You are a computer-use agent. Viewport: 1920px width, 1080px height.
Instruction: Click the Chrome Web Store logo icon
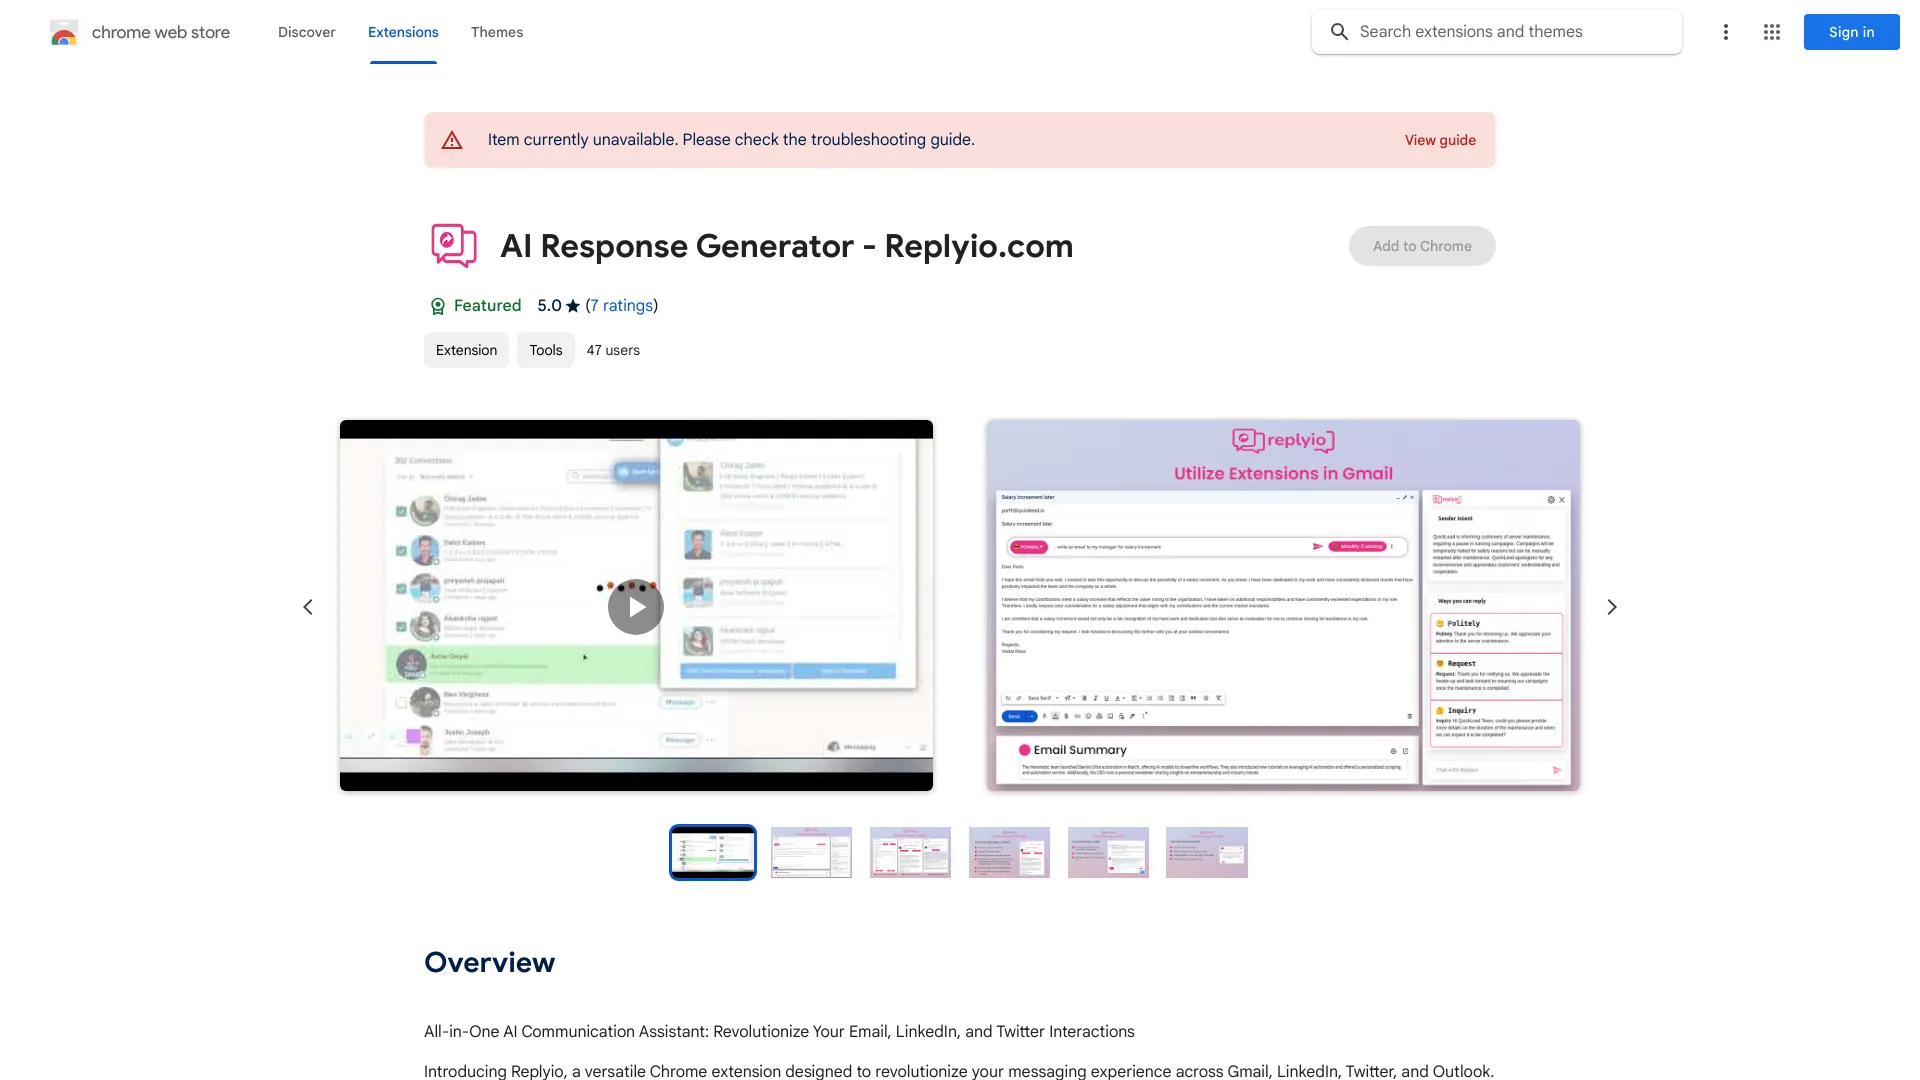[62, 32]
